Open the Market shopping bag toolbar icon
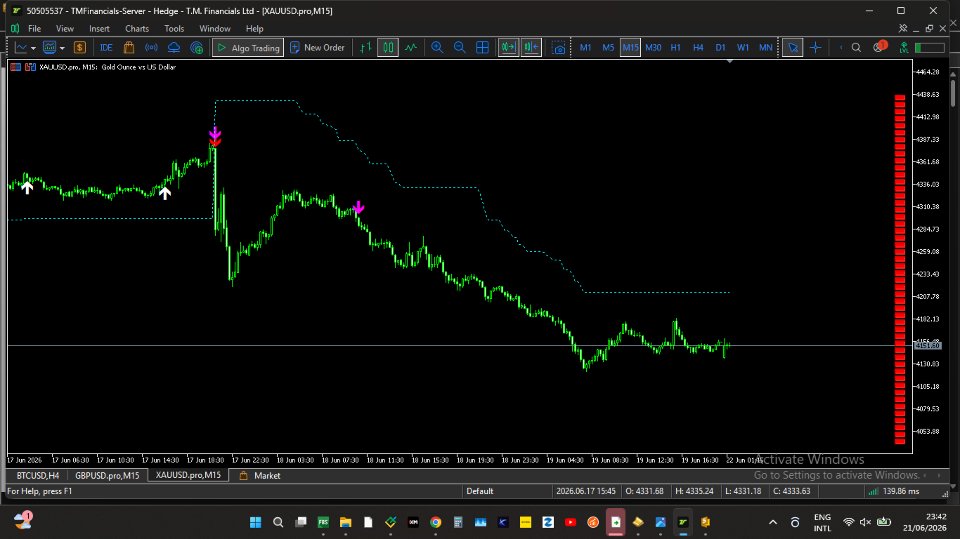960x539 pixels. tap(129, 47)
